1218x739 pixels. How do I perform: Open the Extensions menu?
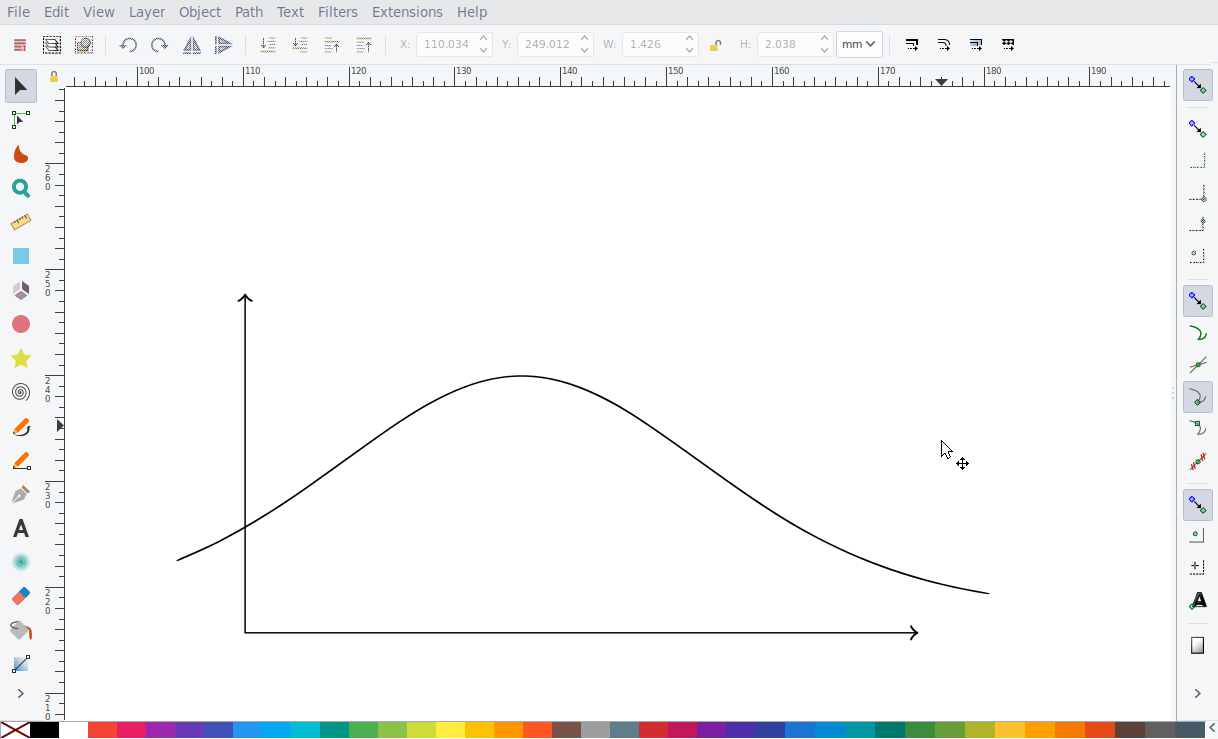coord(407,12)
